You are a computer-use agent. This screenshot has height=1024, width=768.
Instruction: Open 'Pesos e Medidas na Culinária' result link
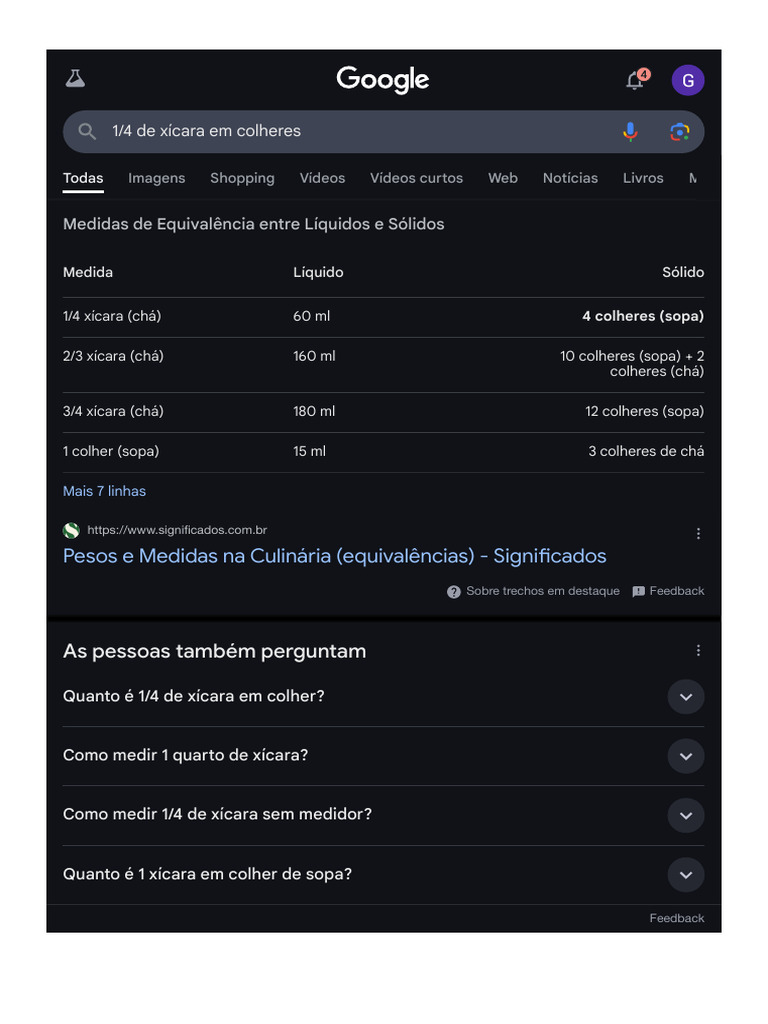pyautogui.click(x=334, y=556)
